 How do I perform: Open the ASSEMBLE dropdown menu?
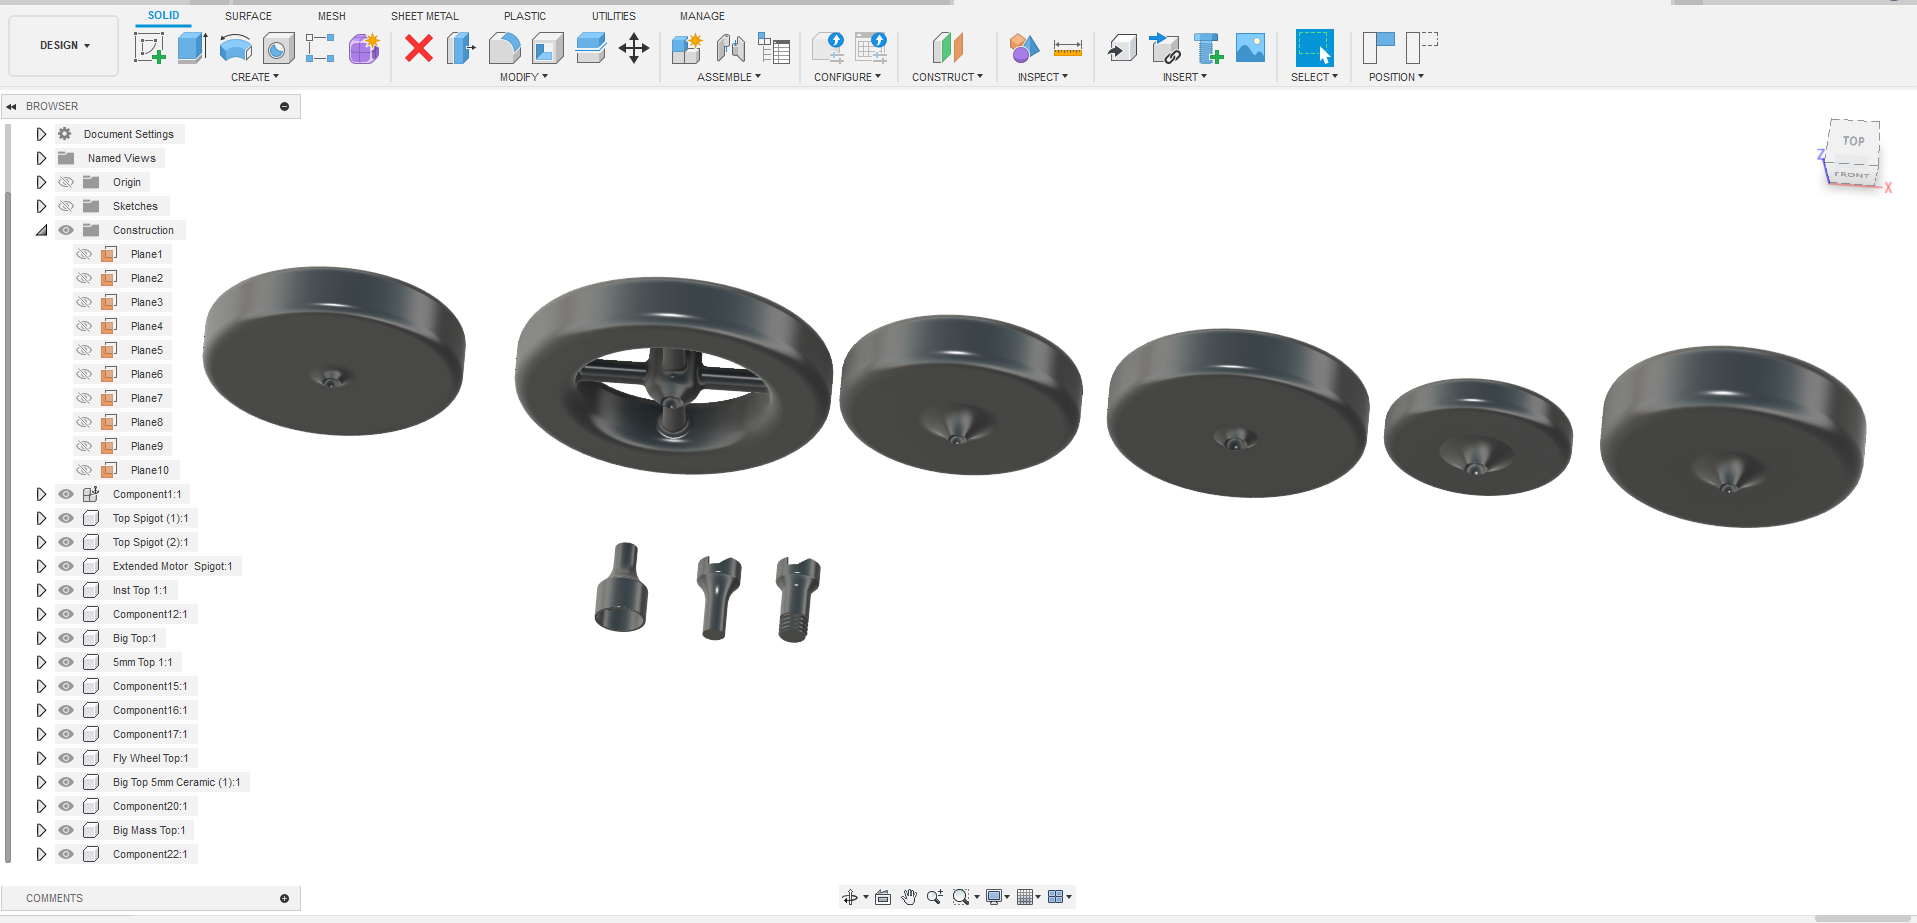pyautogui.click(x=729, y=77)
